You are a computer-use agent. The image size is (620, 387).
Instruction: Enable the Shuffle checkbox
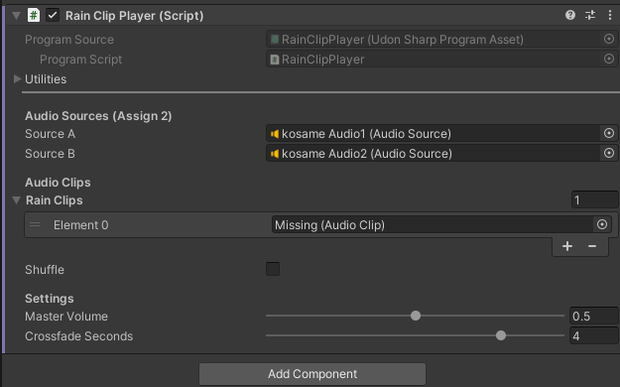click(273, 269)
